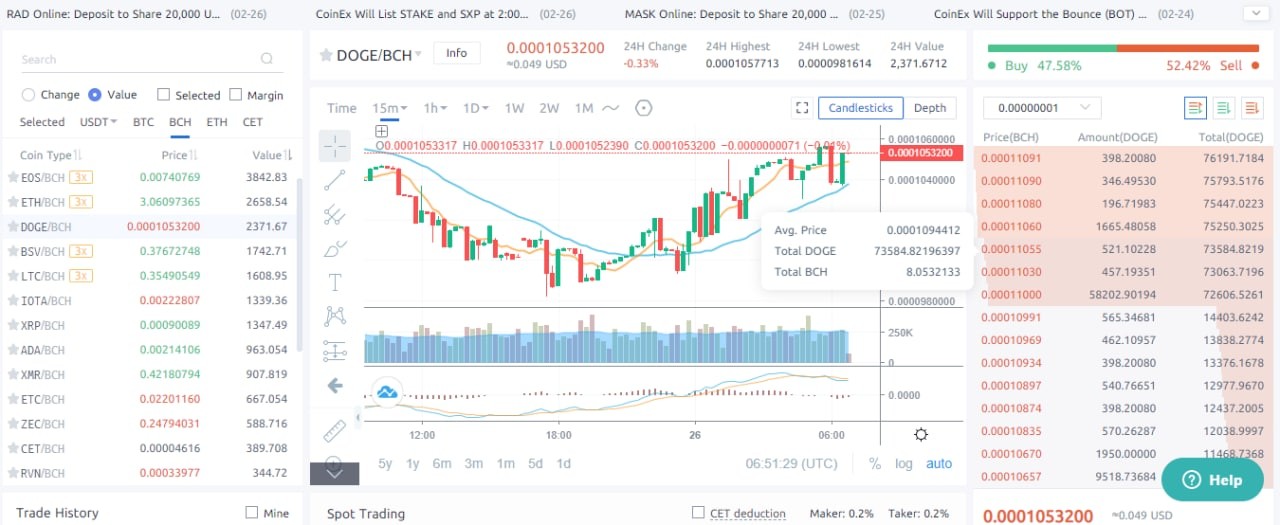Star the DOGE/BCH pair as favorite
The image size is (1280, 525).
tap(326, 55)
